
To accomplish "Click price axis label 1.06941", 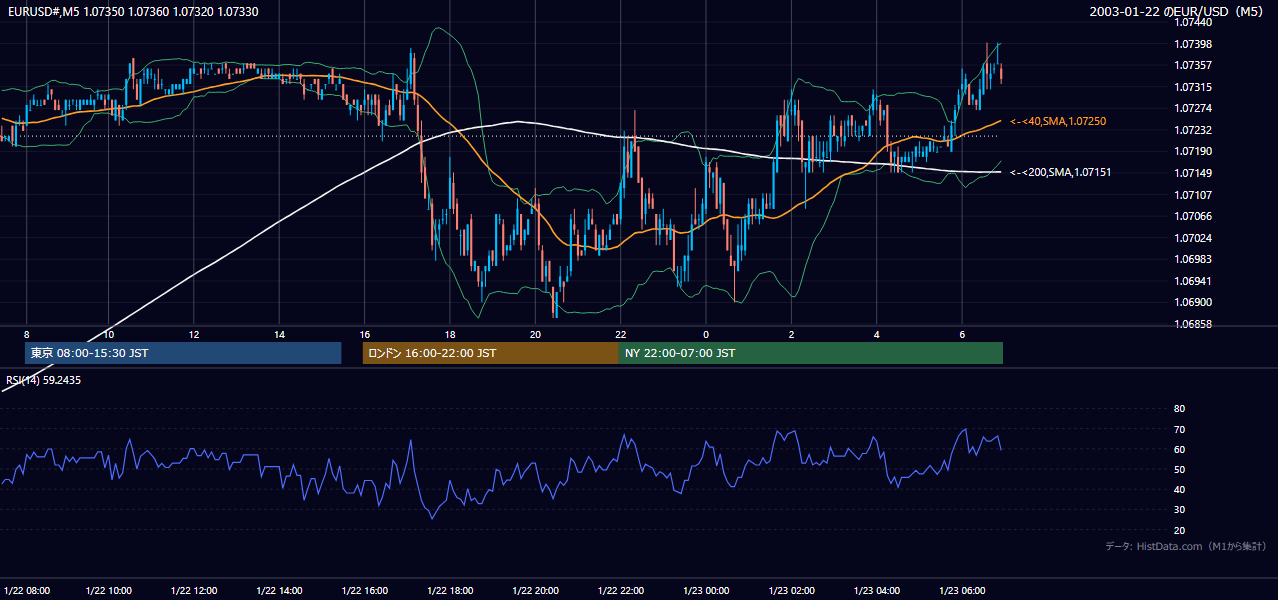I will 1191,281.
